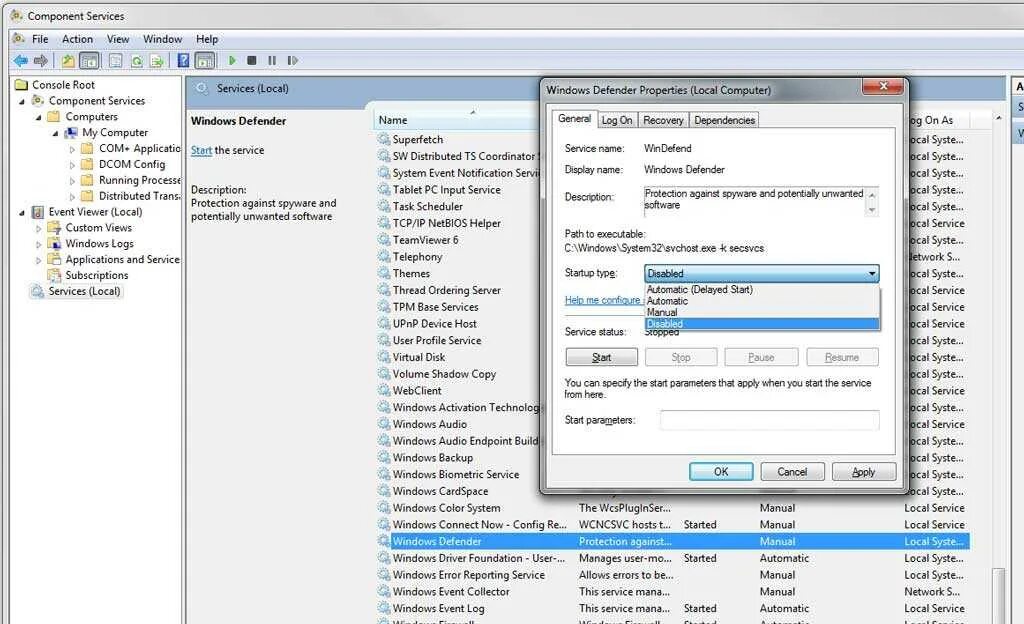The width and height of the screenshot is (1024, 624).
Task: Click the services list scroll-up arrow
Action: 999,118
